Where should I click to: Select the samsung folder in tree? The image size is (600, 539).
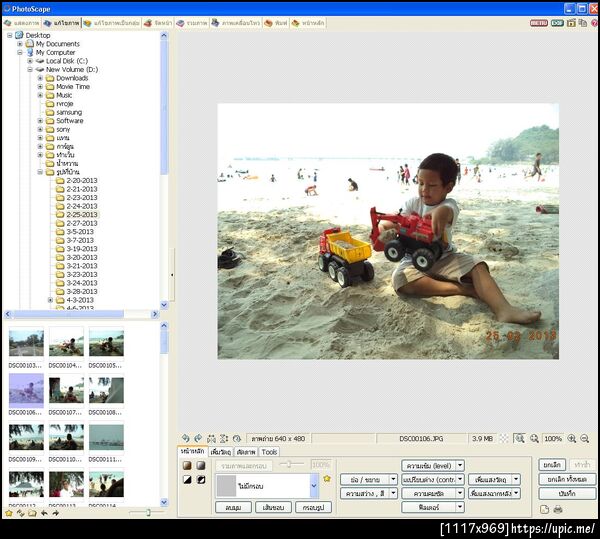(x=69, y=112)
